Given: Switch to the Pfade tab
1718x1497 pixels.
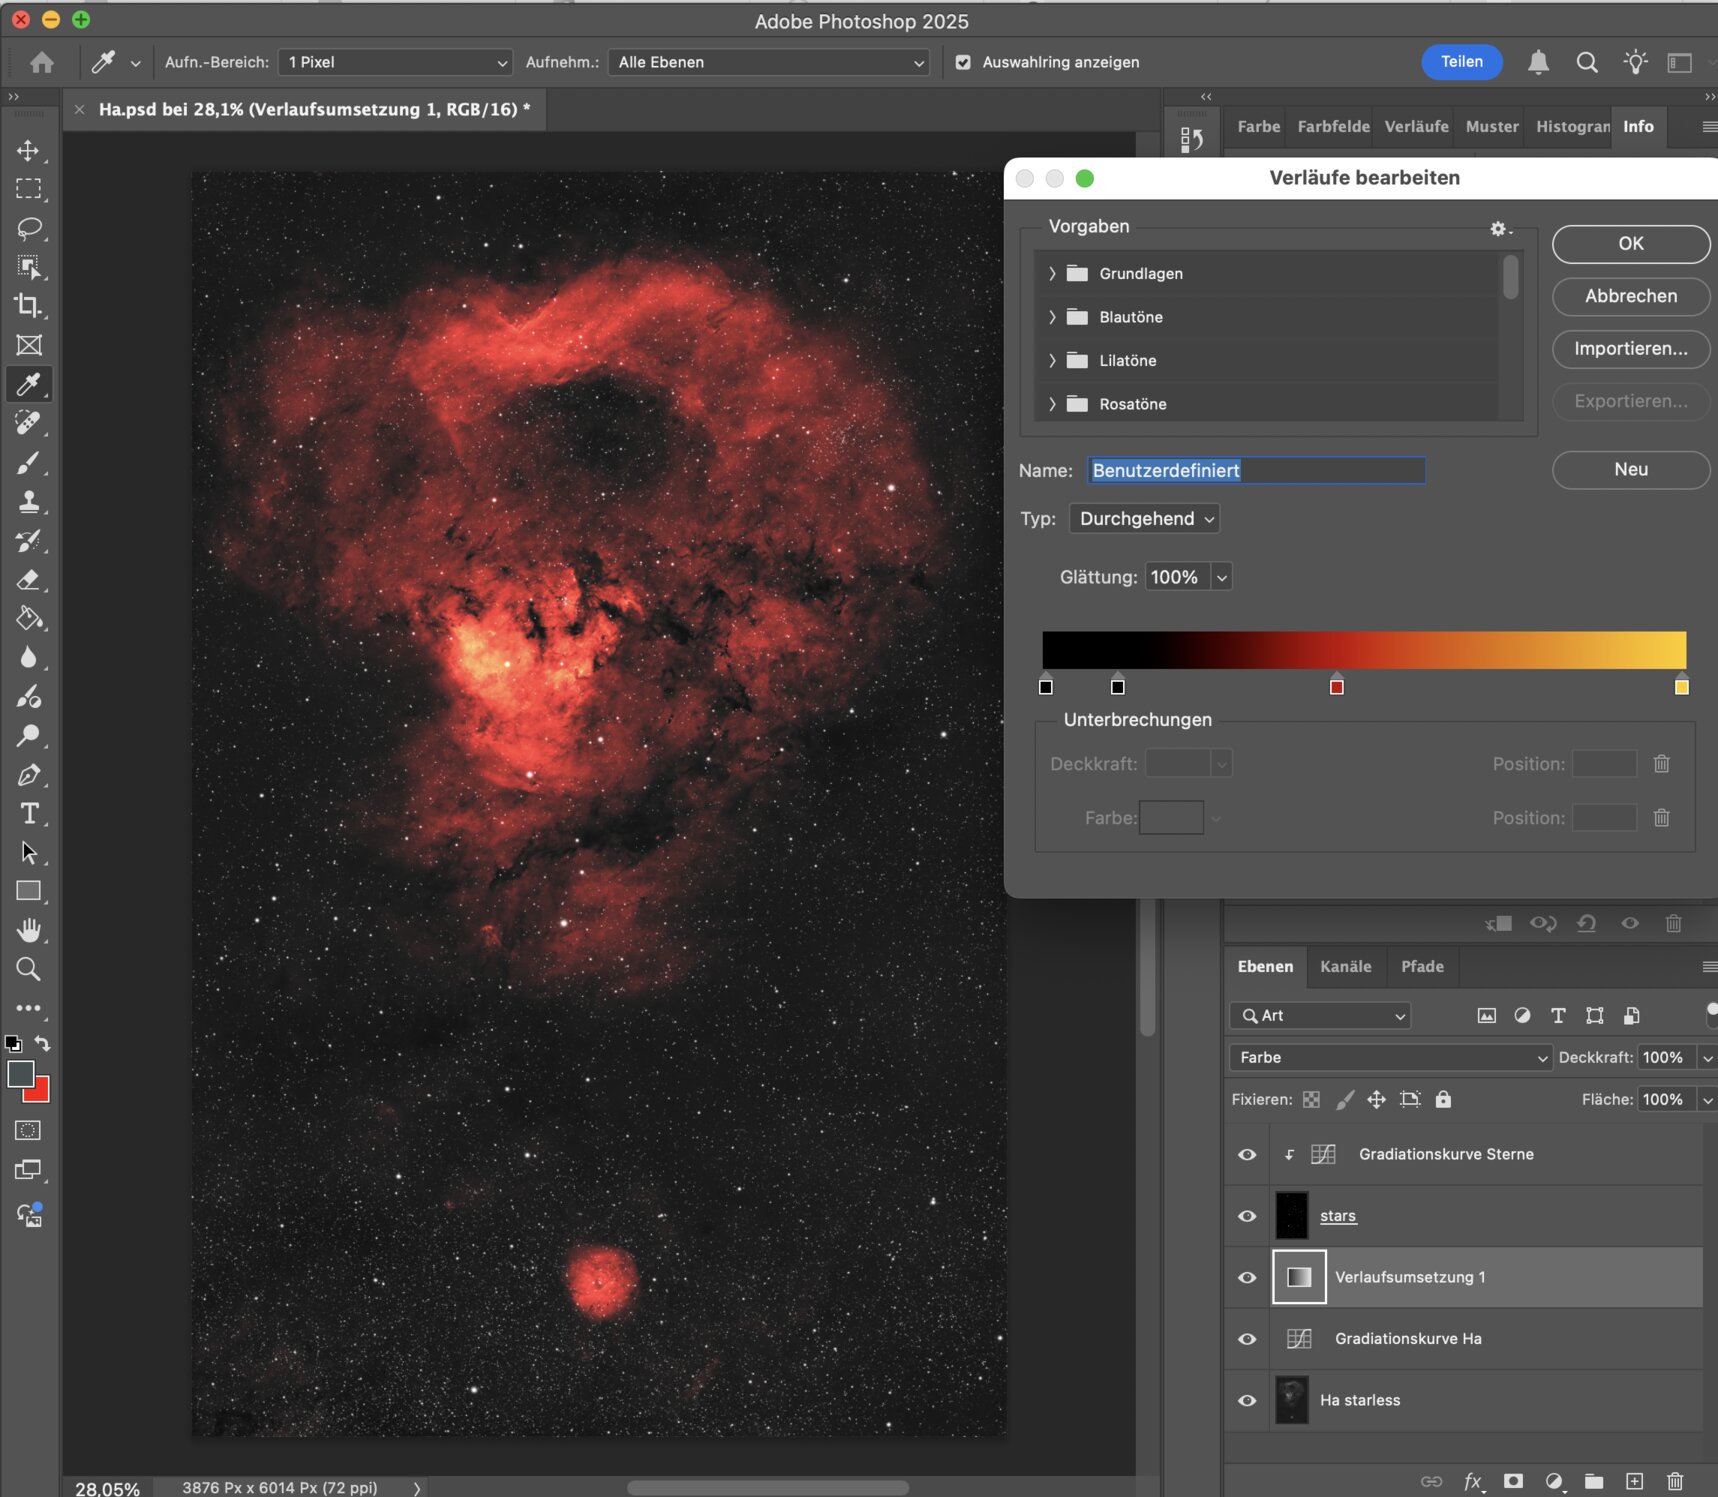Looking at the screenshot, I should (1422, 966).
